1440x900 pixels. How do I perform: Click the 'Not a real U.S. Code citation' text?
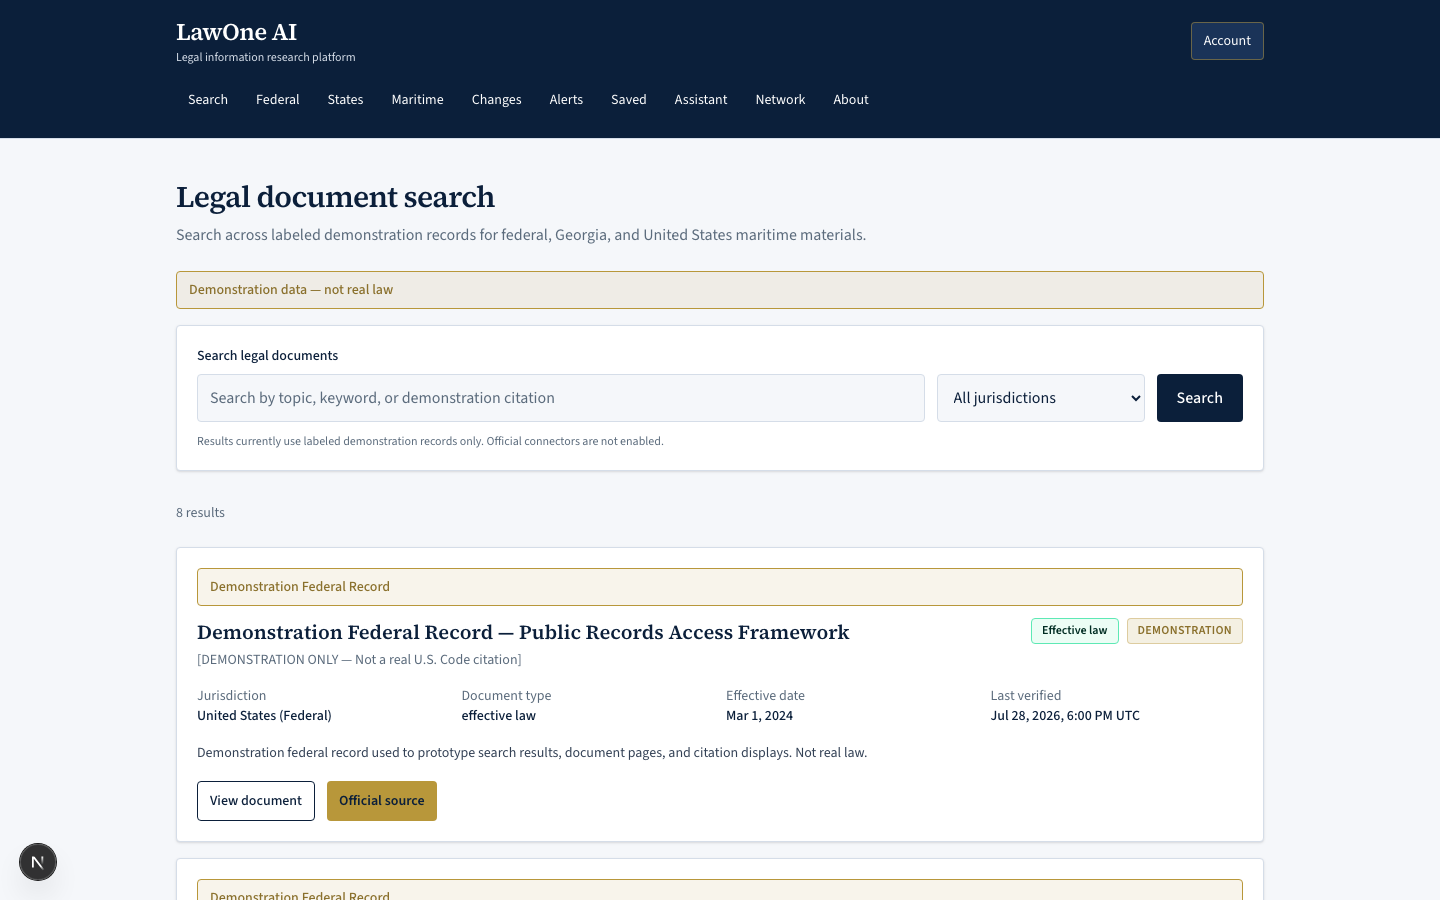(x=438, y=660)
